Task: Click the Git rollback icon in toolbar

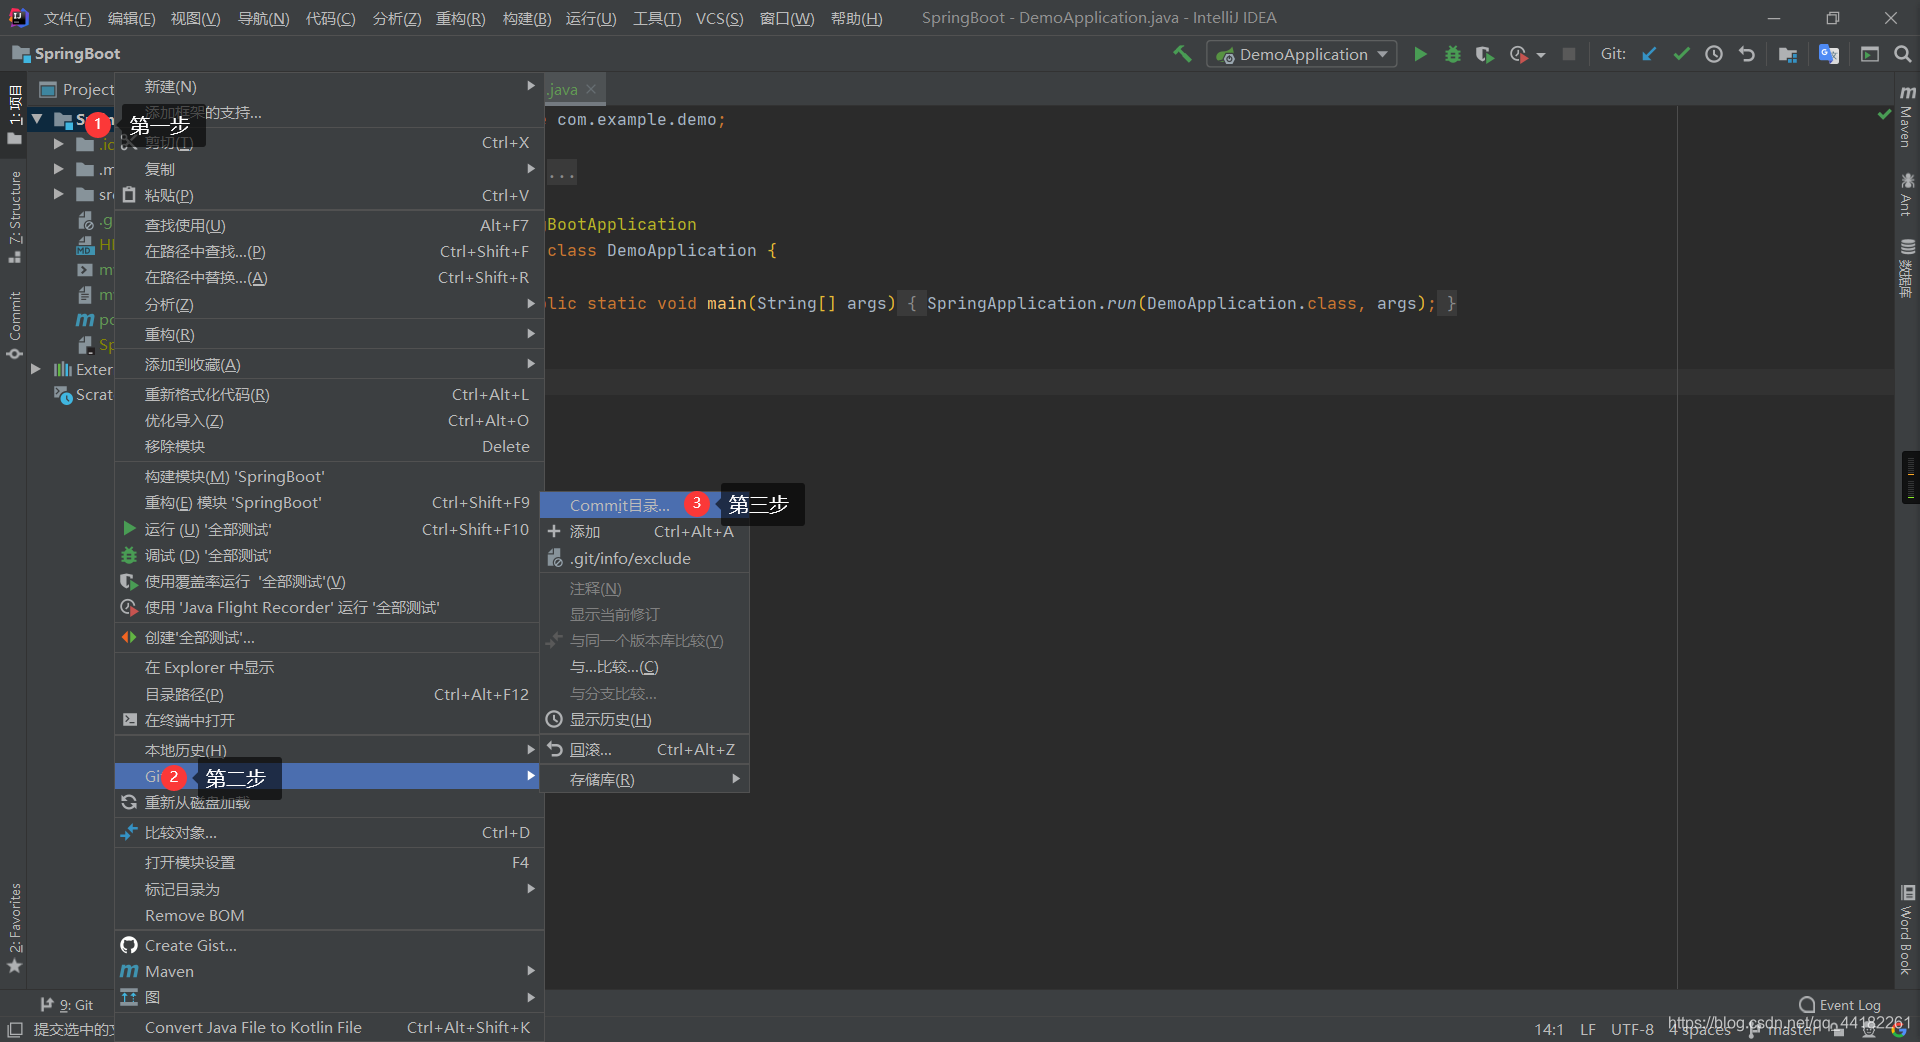Action: click(1747, 54)
